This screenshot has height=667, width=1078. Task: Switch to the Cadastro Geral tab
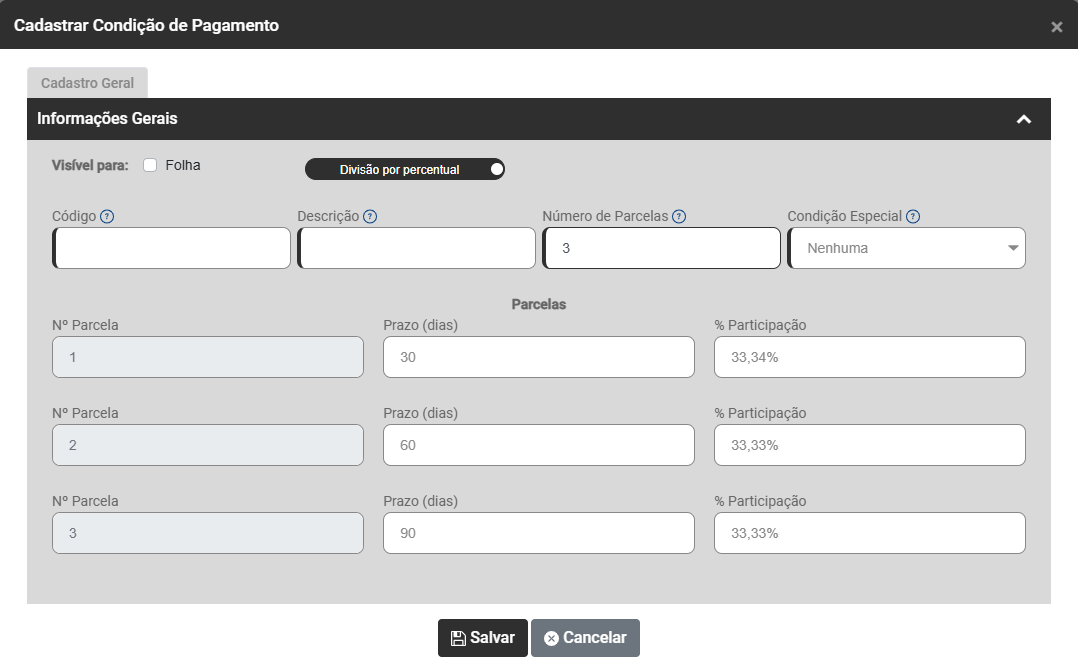[87, 83]
